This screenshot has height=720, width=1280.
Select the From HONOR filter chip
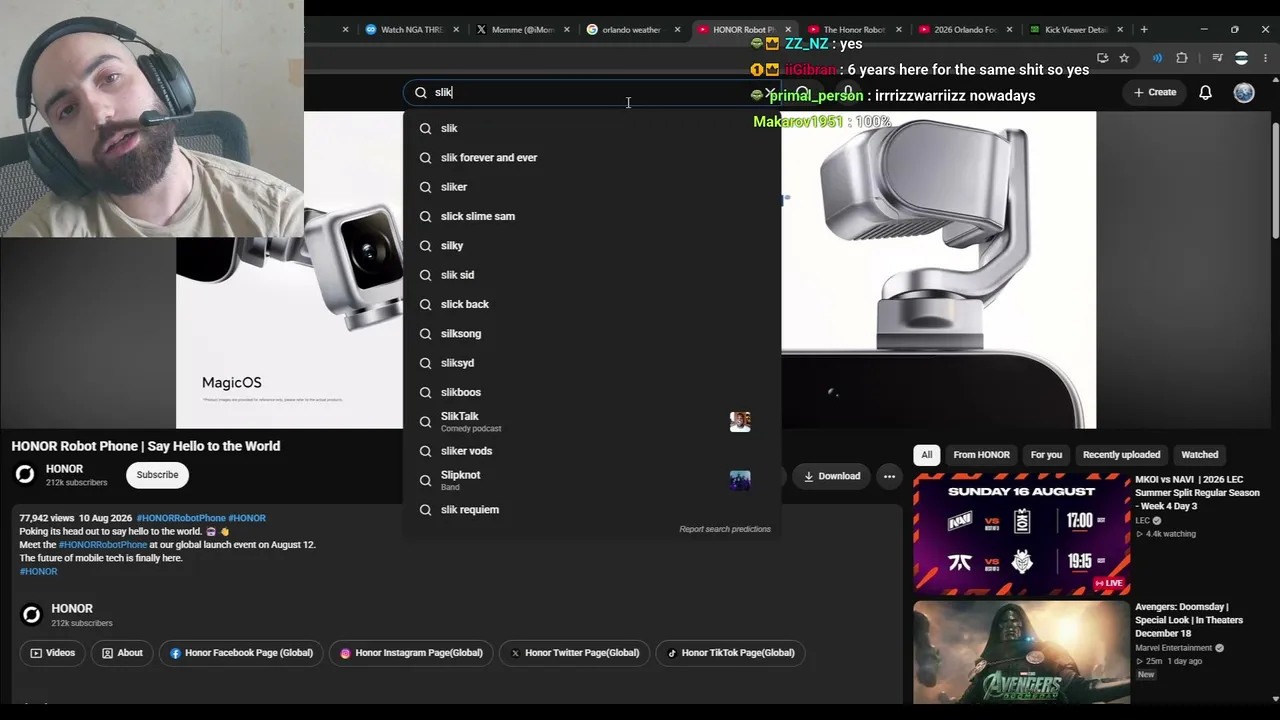(x=981, y=455)
